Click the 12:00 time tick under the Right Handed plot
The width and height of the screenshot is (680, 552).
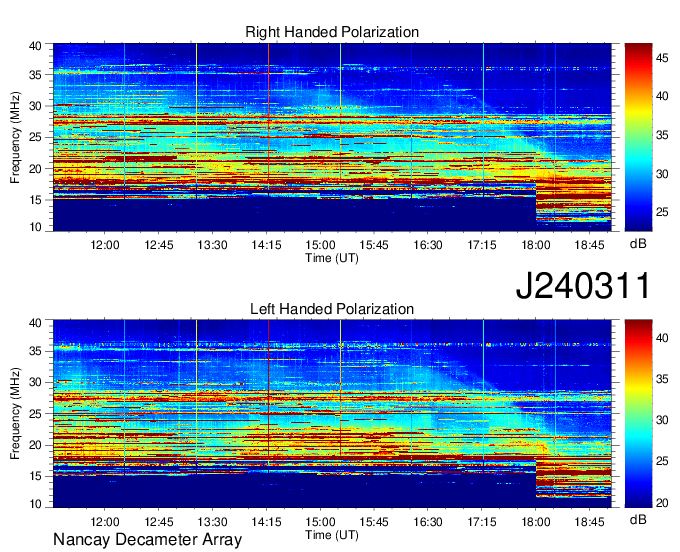pyautogui.click(x=105, y=245)
